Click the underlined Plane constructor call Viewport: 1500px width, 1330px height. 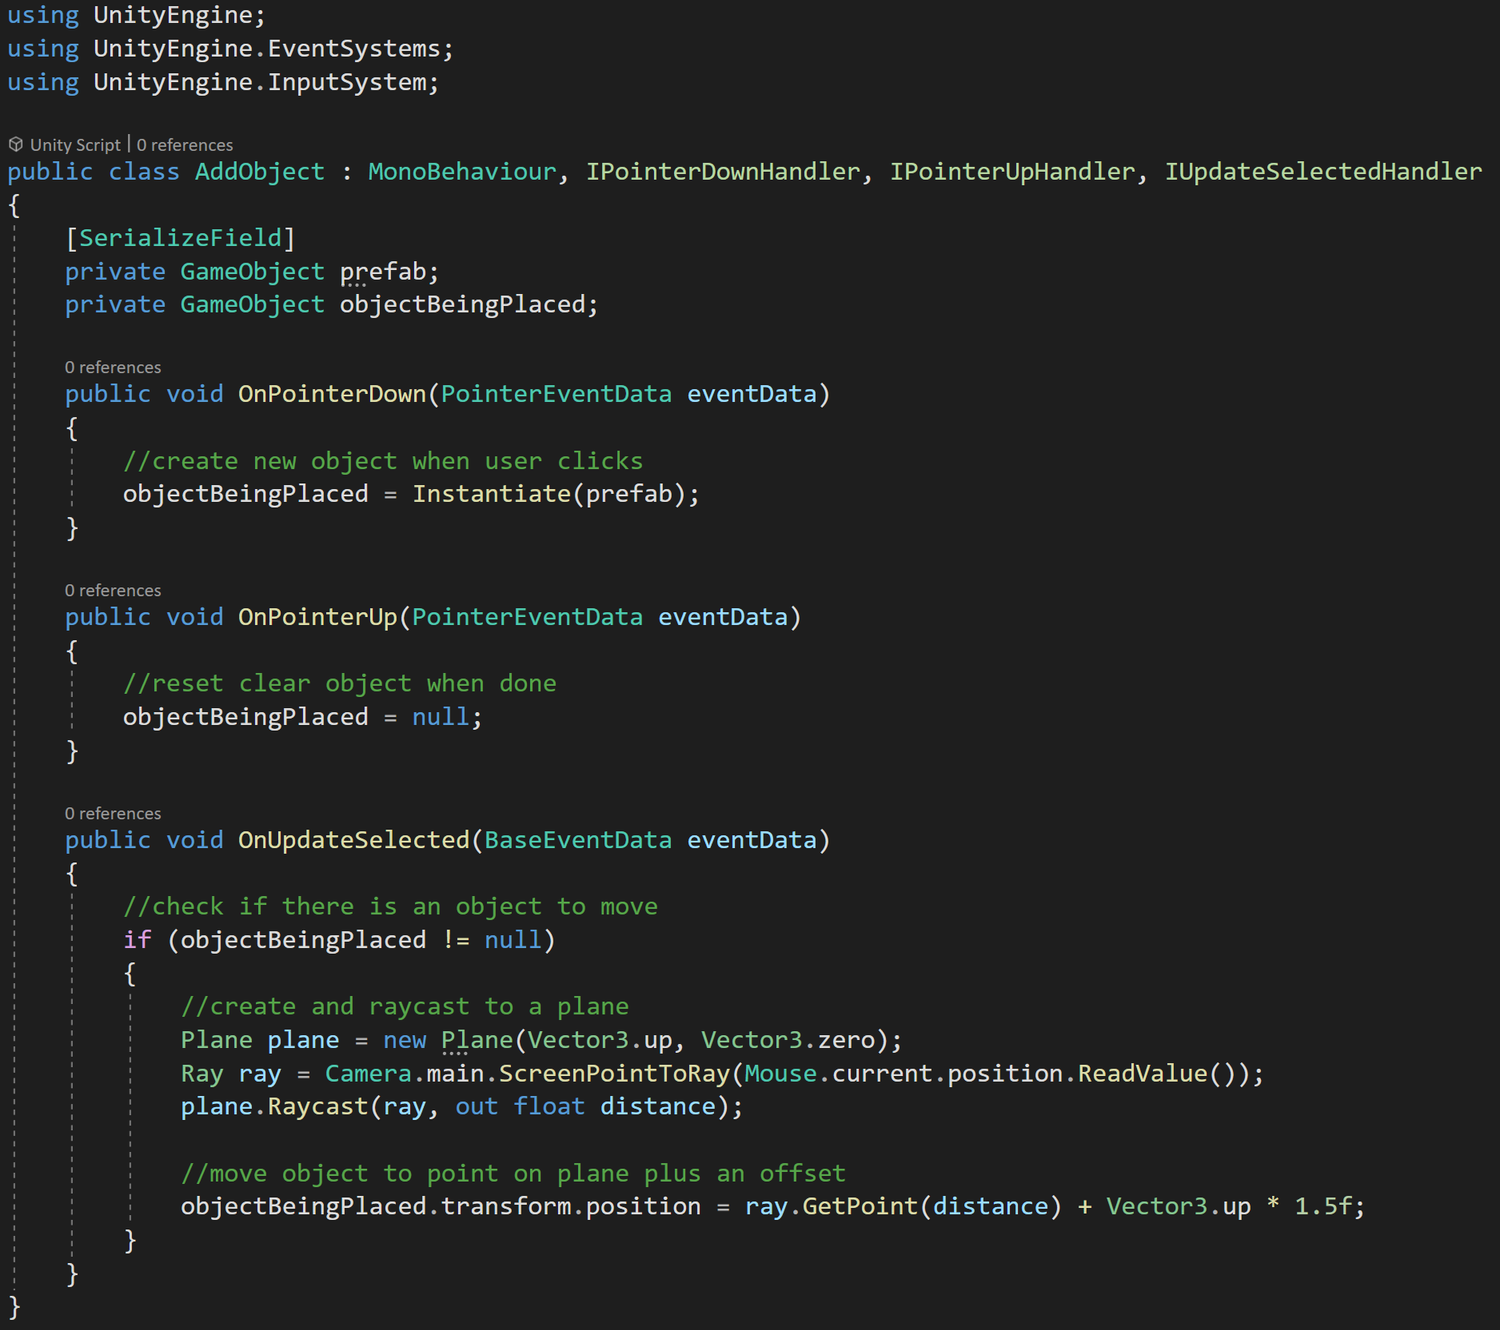coord(478,1040)
